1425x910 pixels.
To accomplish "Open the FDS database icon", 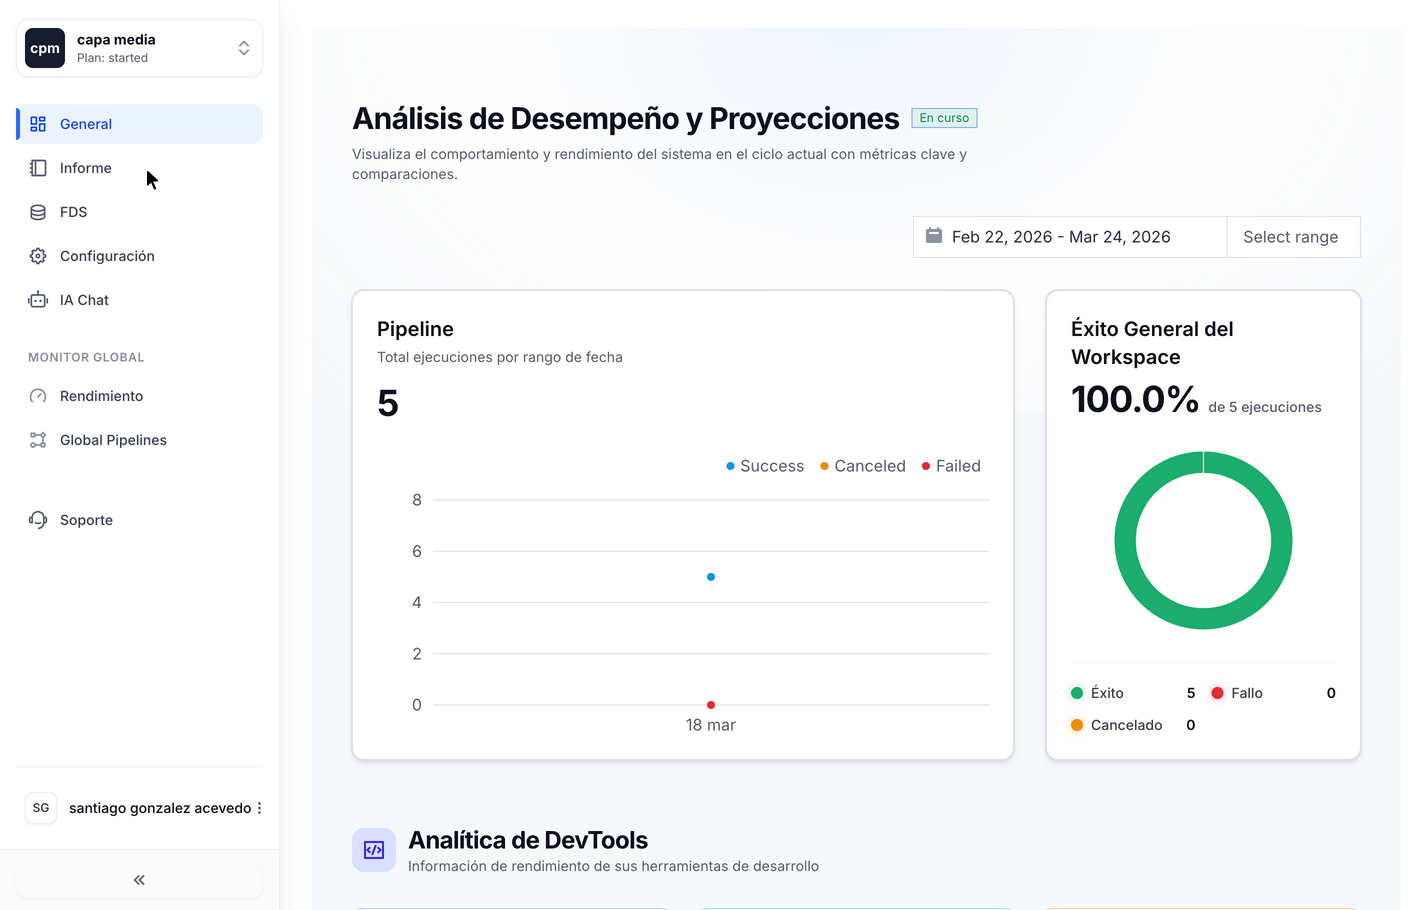I will point(37,211).
